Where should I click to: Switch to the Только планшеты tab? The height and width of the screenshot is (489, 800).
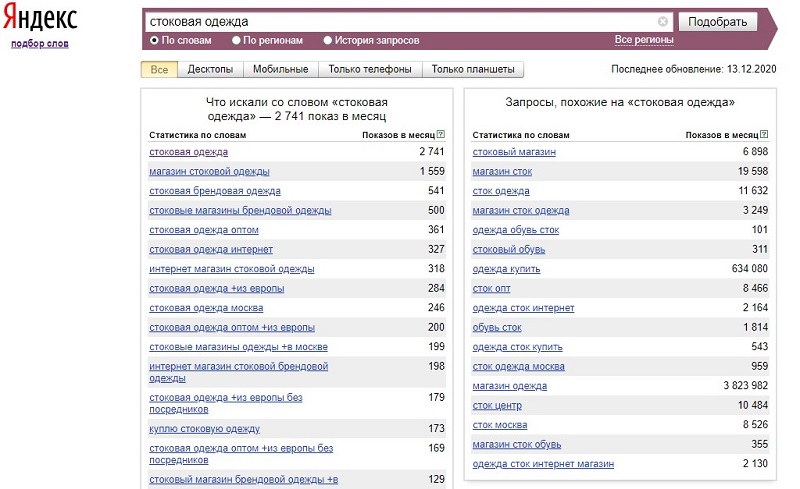click(473, 69)
